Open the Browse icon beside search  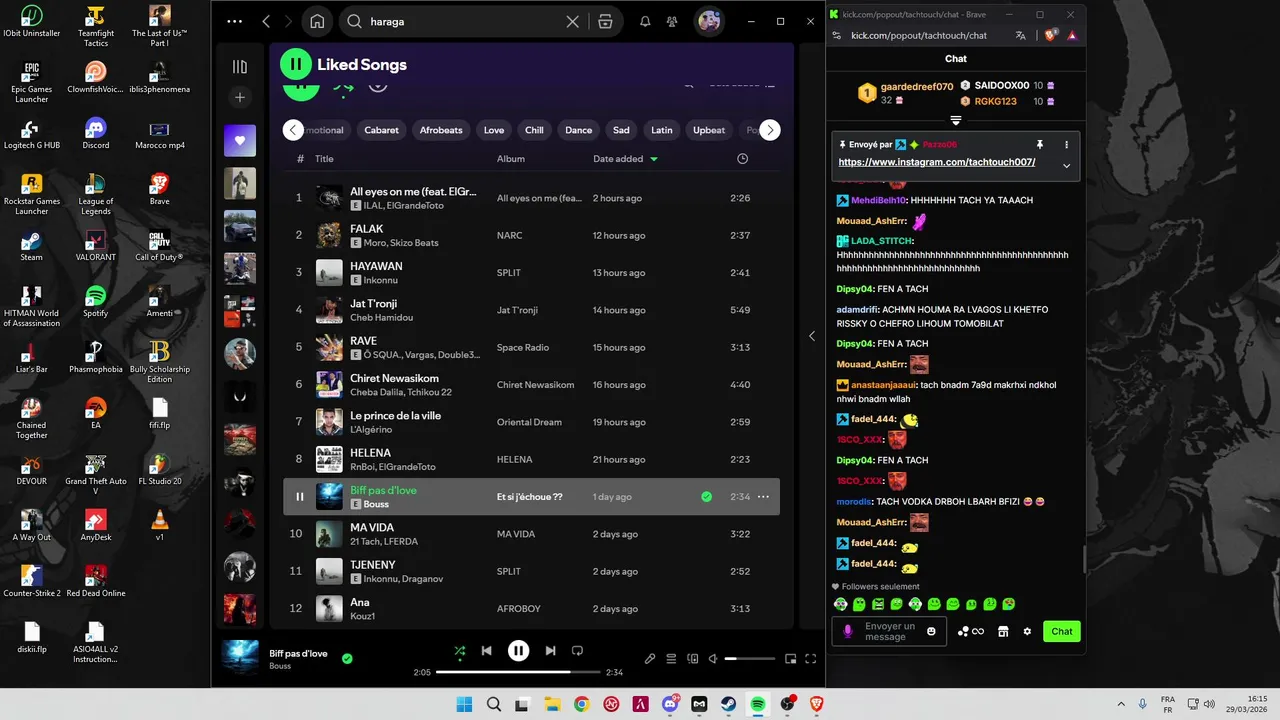click(605, 21)
